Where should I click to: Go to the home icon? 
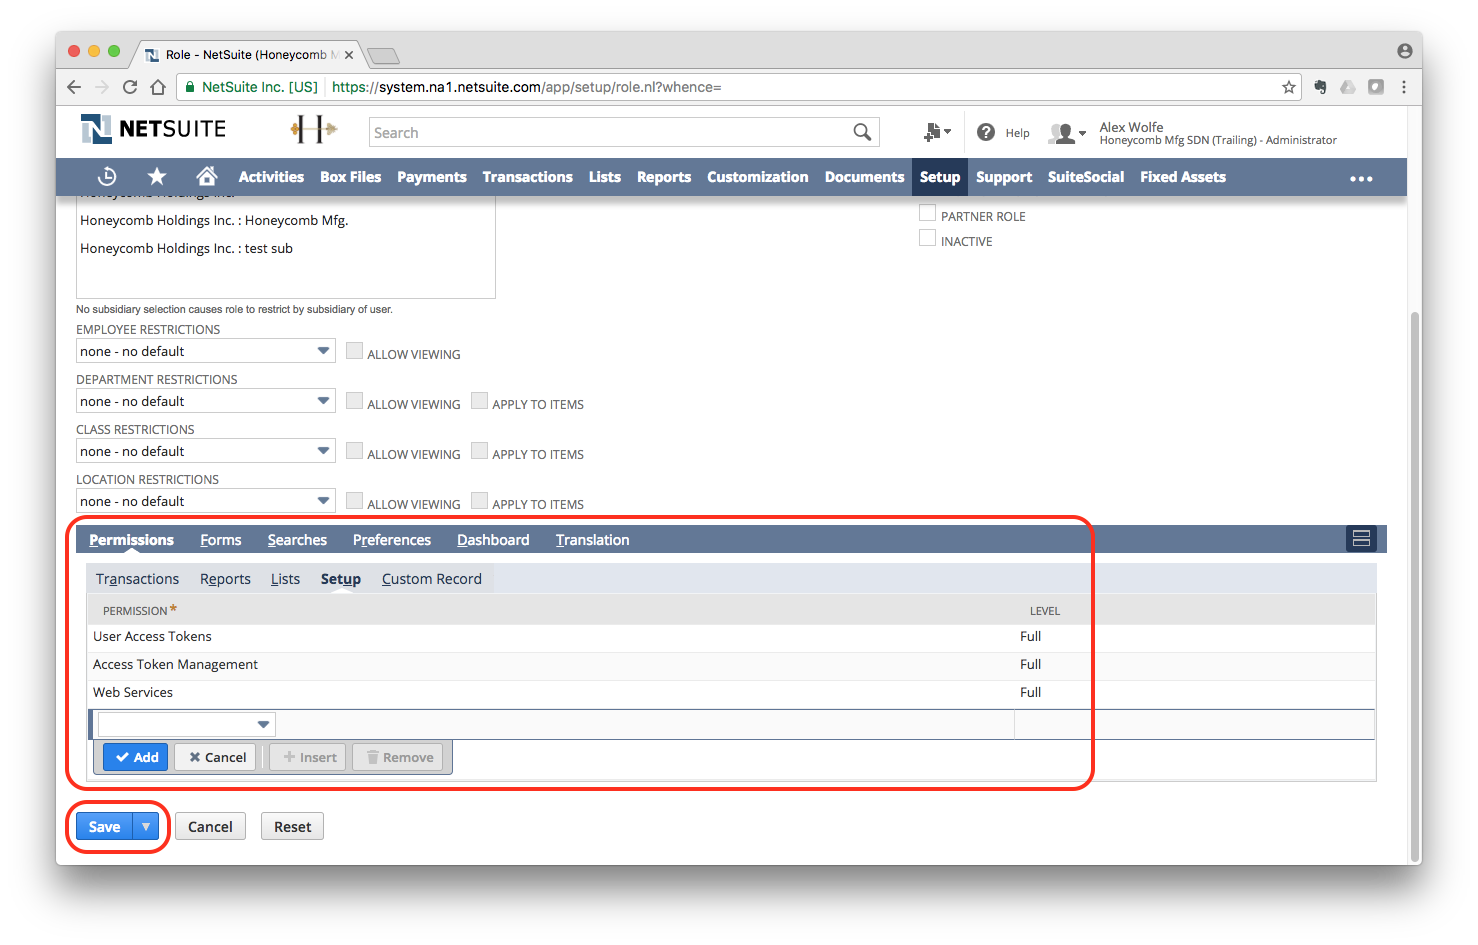pos(207,177)
